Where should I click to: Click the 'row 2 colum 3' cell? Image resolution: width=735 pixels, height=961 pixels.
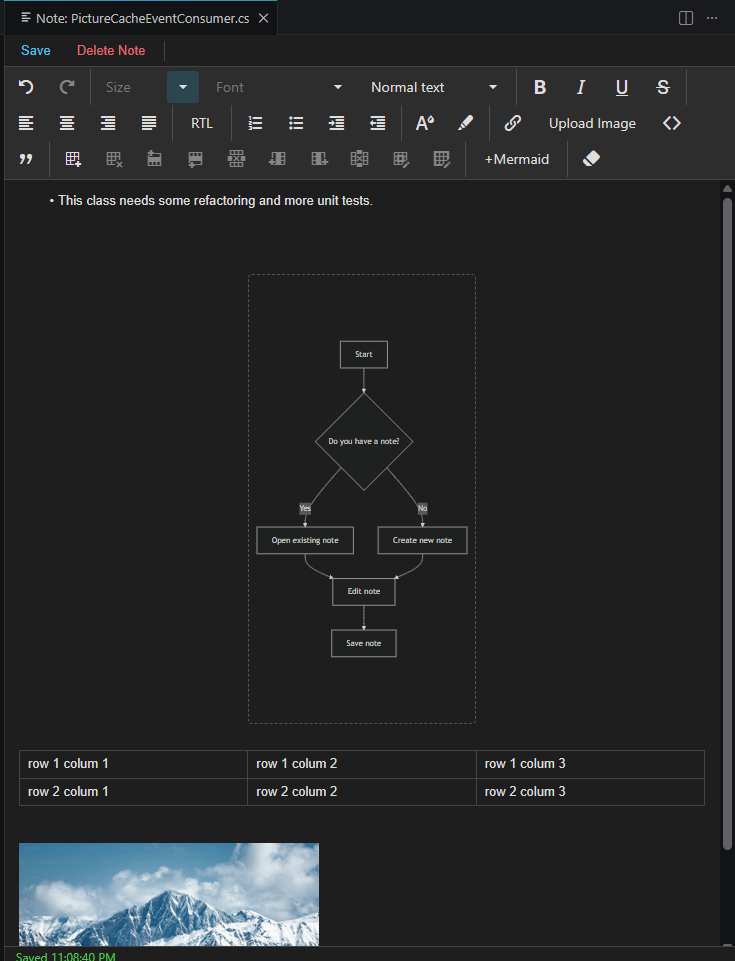590,792
